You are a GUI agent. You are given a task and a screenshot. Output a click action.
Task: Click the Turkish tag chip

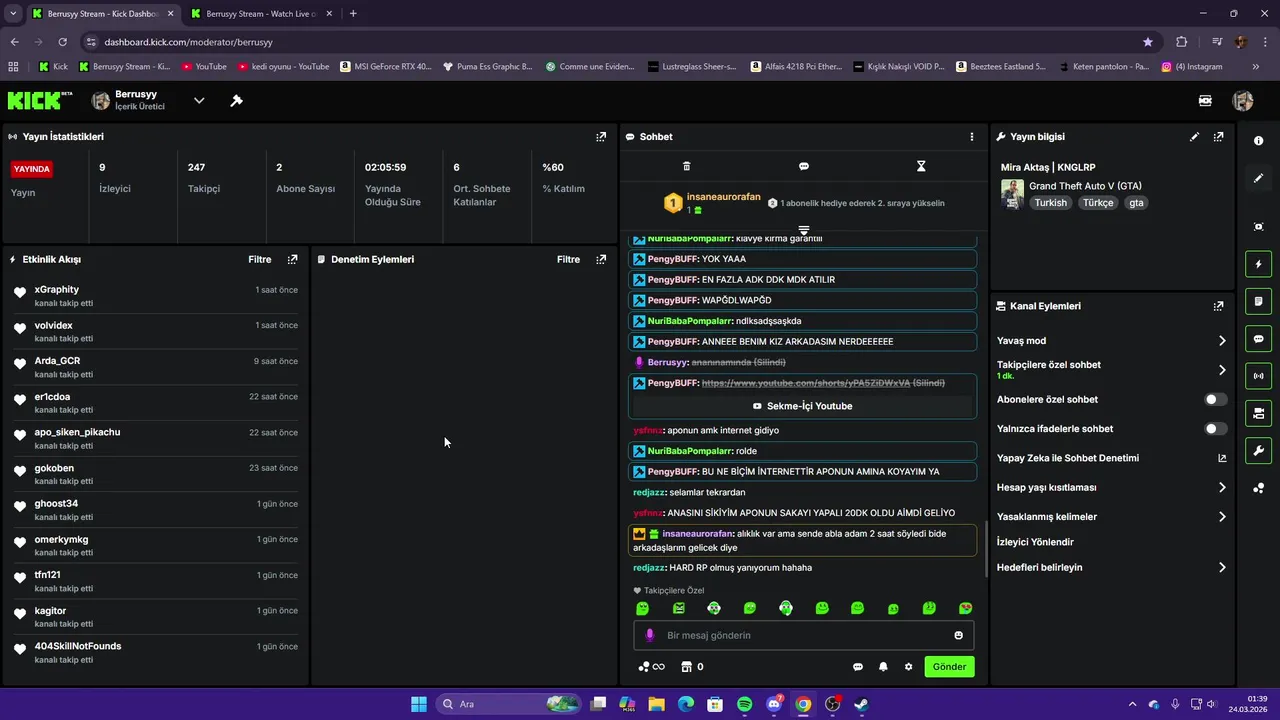(x=1050, y=203)
